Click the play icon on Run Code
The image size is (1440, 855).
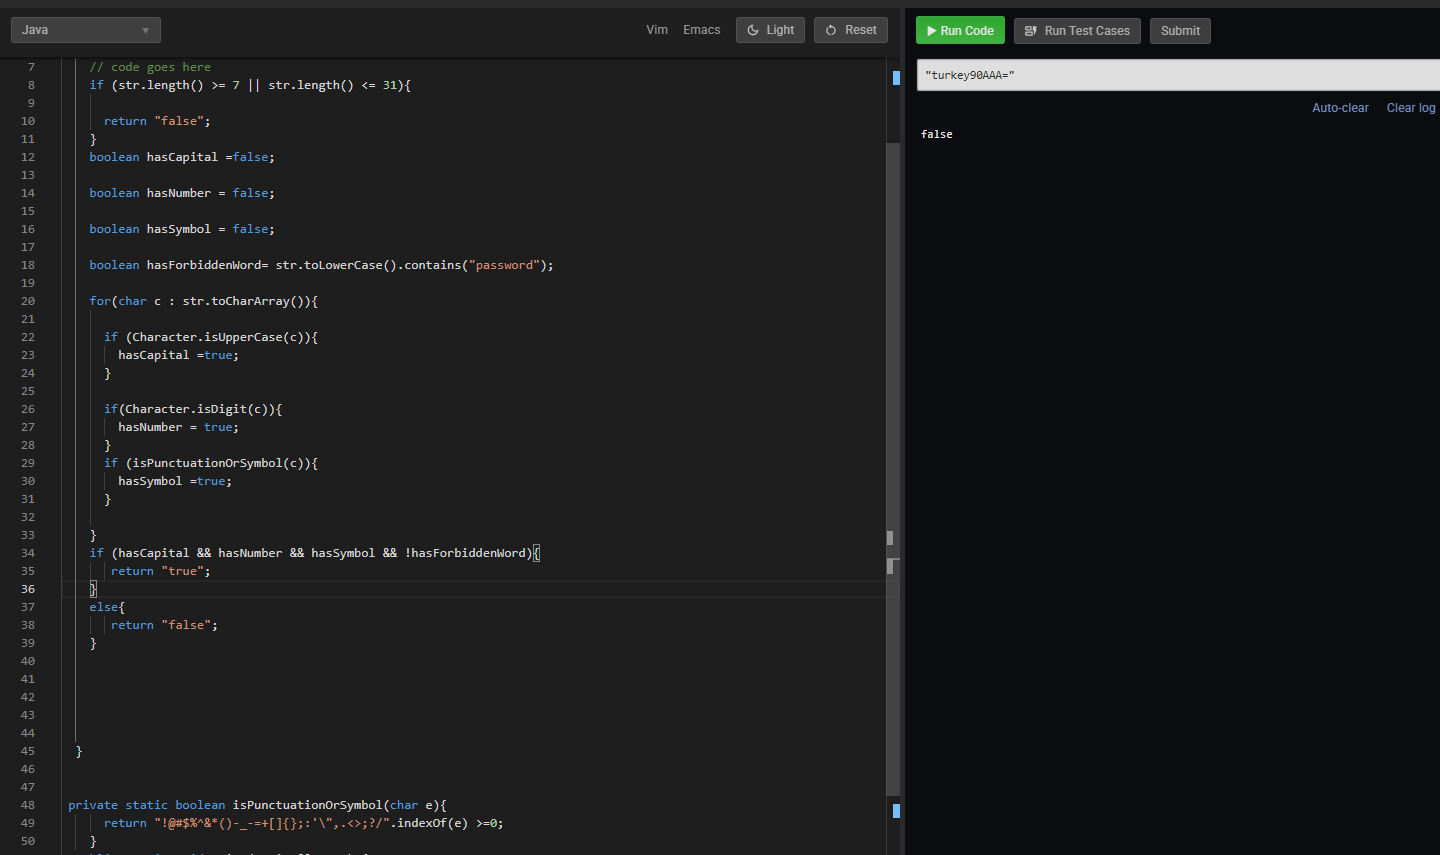(x=932, y=30)
